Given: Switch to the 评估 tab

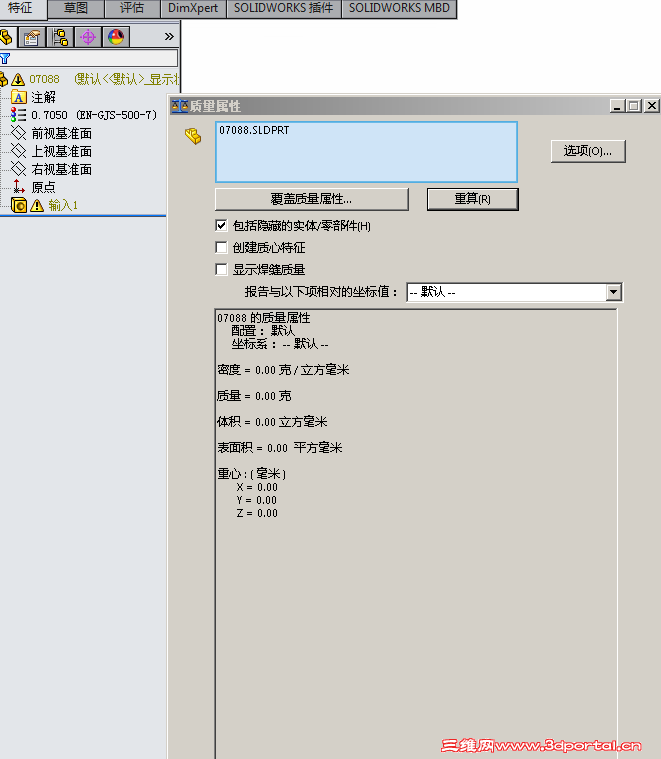Looking at the screenshot, I should point(132,8).
